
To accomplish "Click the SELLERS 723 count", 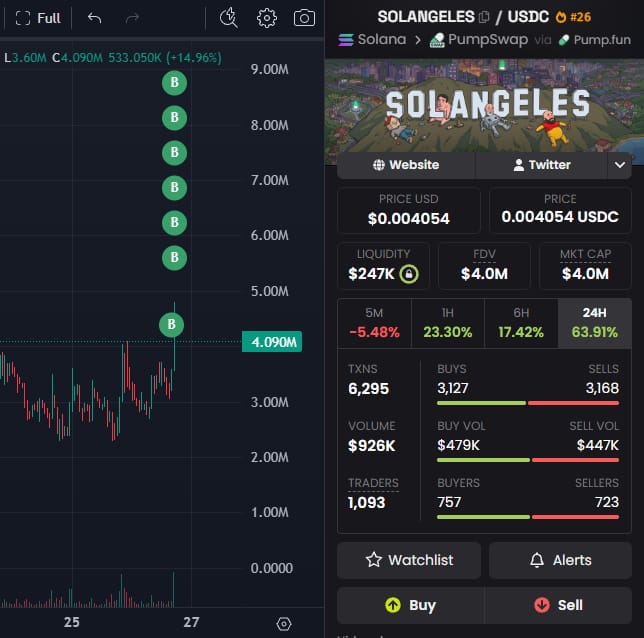I will [x=607, y=502].
